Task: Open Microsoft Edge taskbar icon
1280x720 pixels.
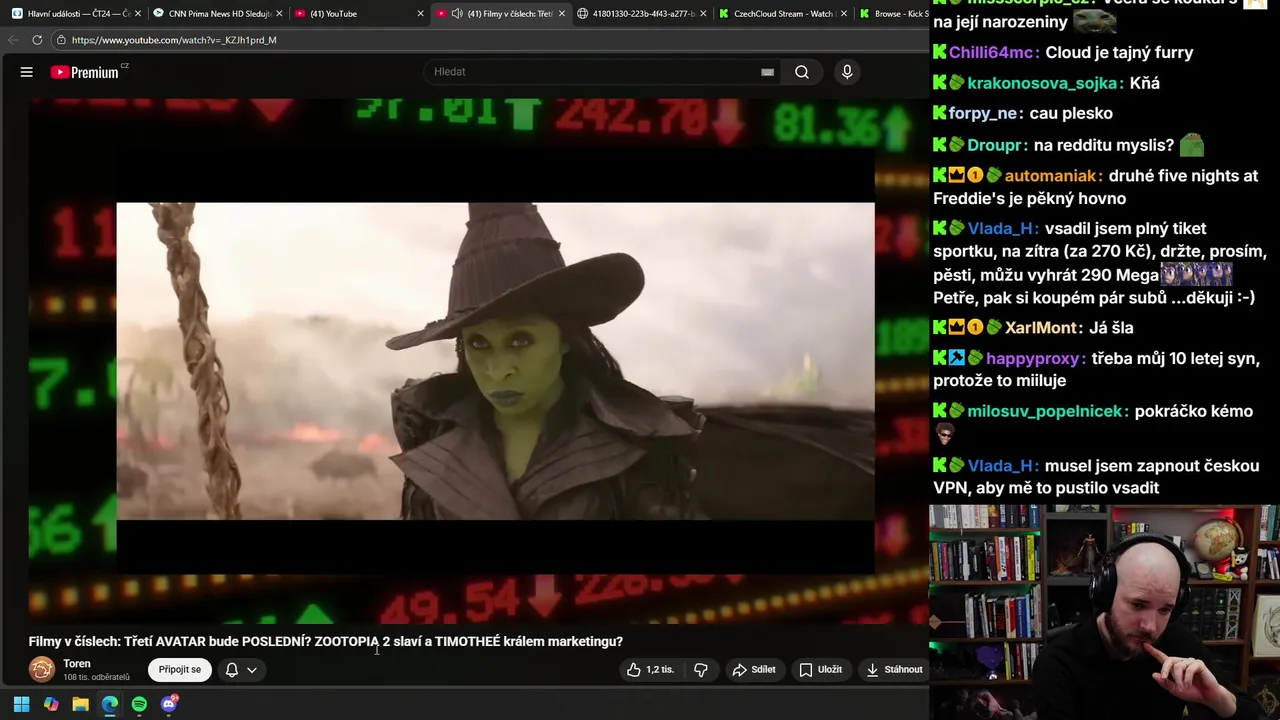Action: coord(110,704)
